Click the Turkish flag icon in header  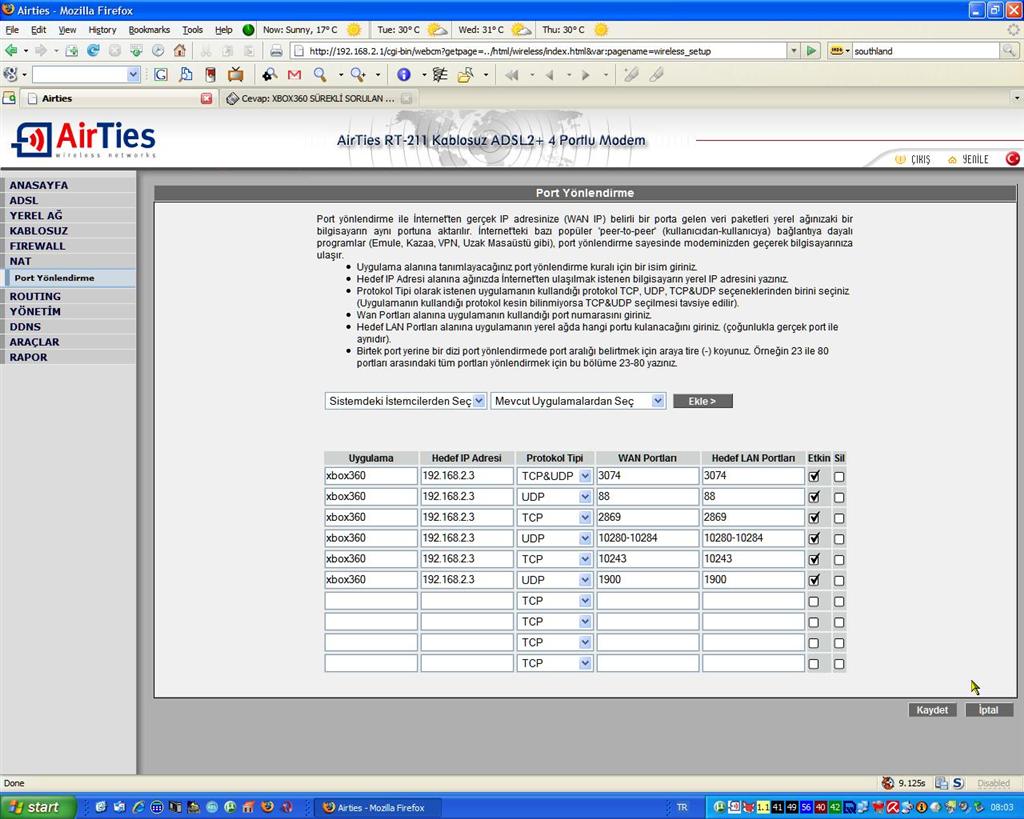coord(1013,159)
